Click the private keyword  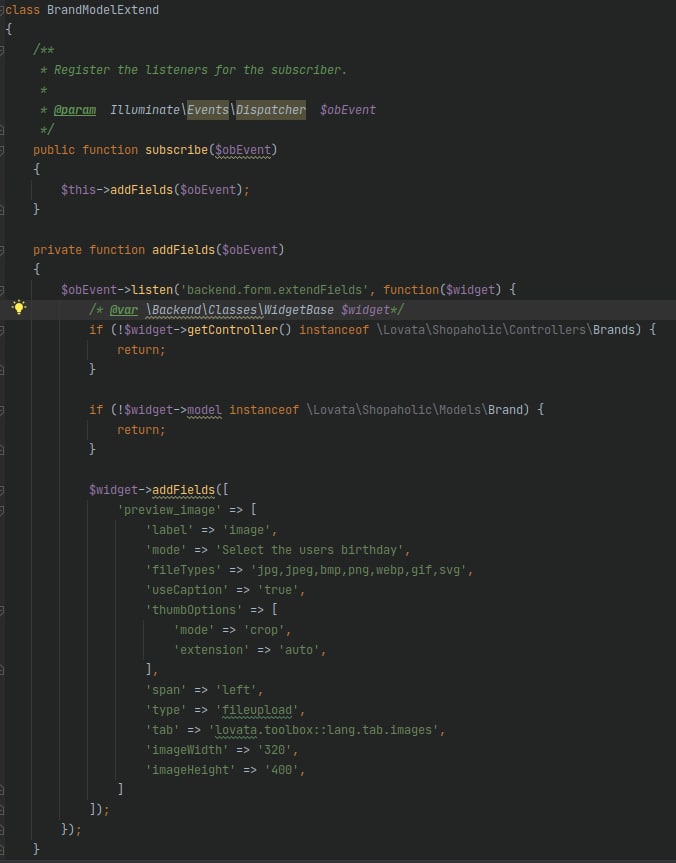pyautogui.click(x=57, y=250)
